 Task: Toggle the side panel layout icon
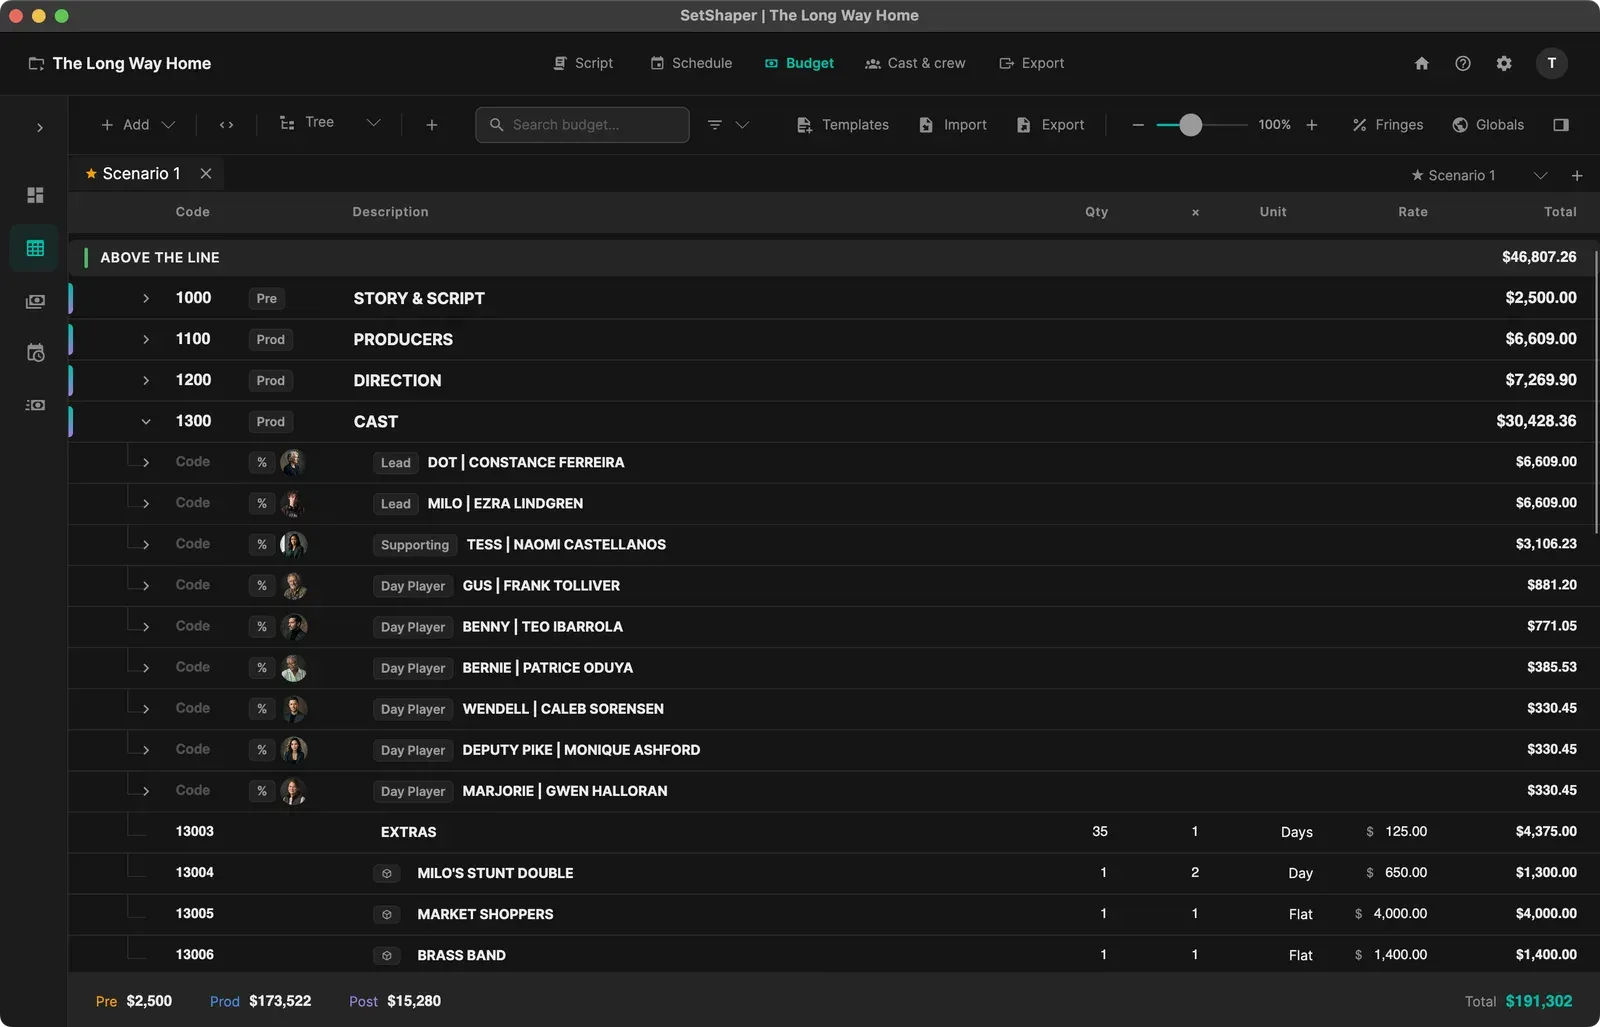[1561, 125]
